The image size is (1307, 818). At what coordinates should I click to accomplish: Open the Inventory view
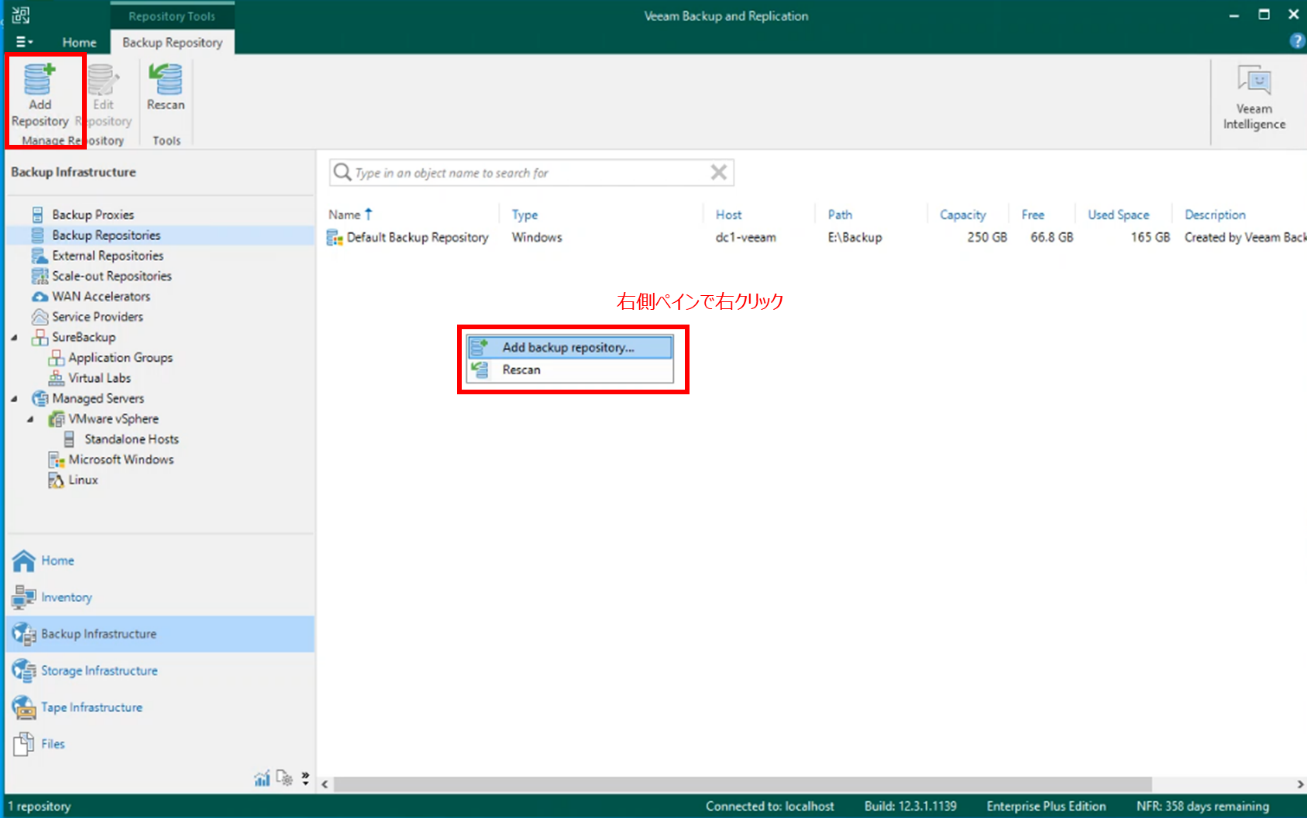[66, 597]
